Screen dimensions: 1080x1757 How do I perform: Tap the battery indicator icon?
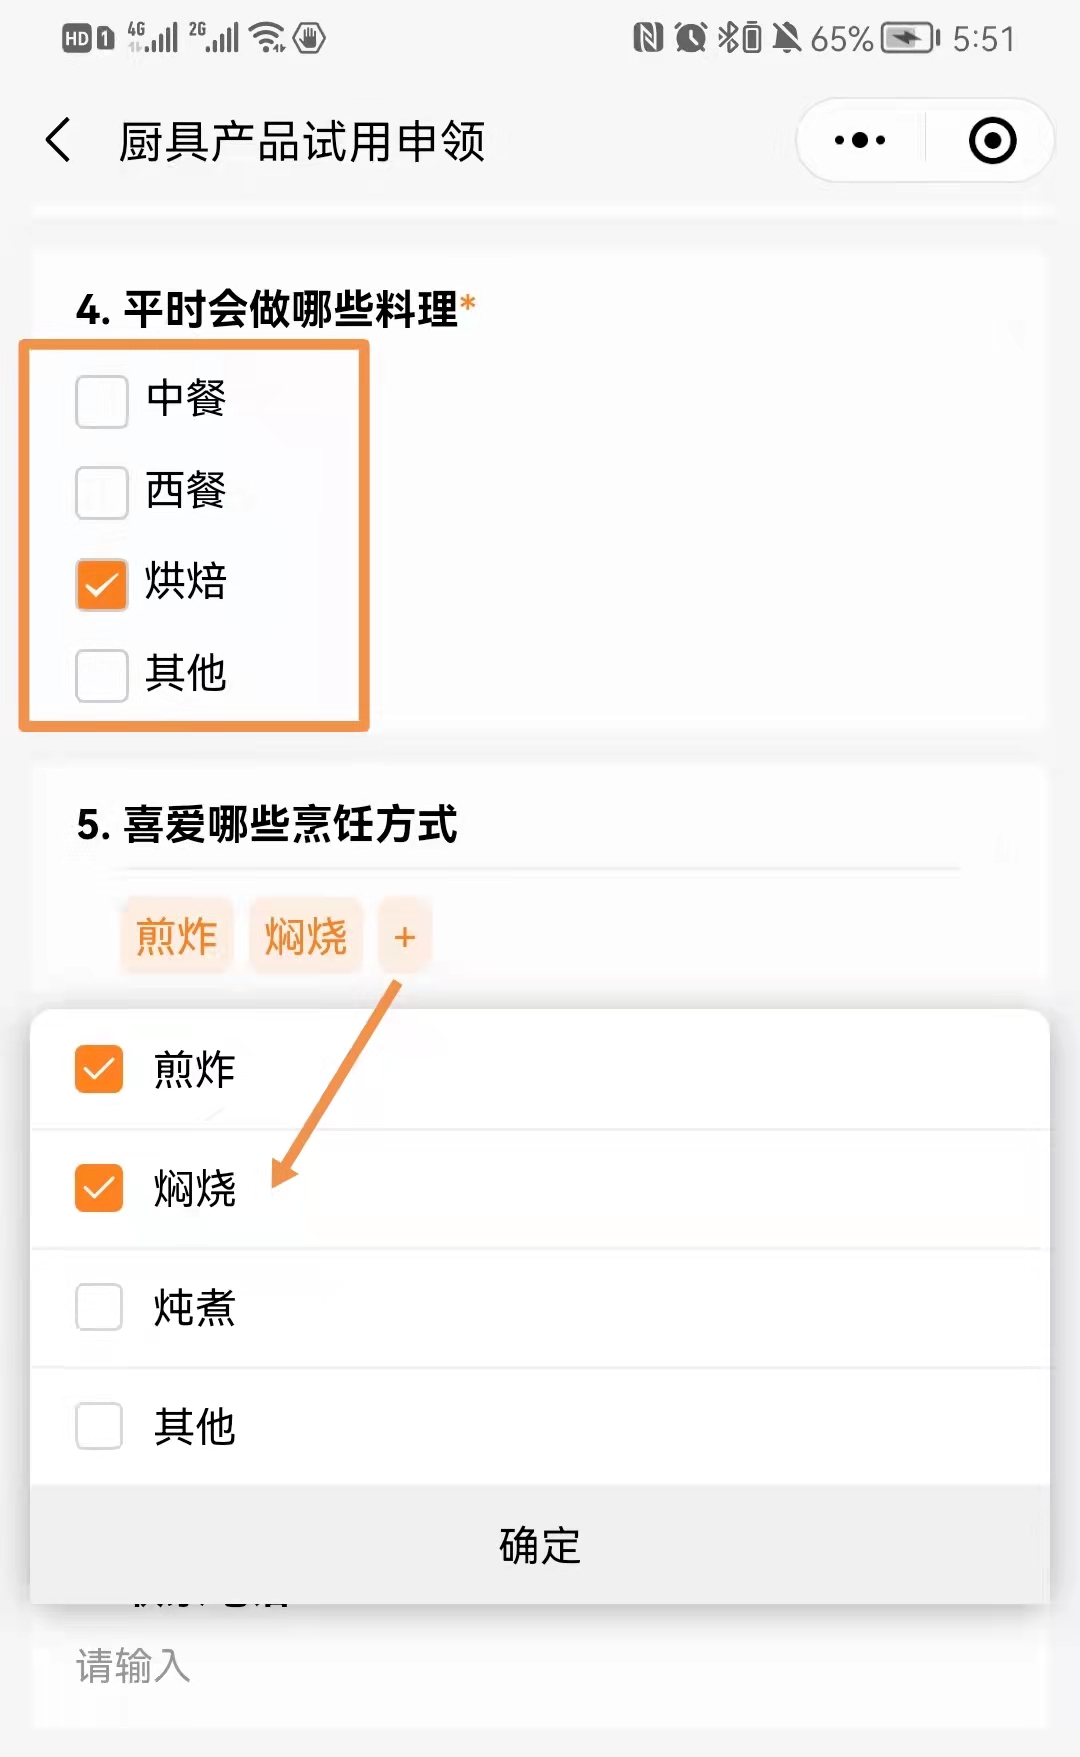click(909, 38)
